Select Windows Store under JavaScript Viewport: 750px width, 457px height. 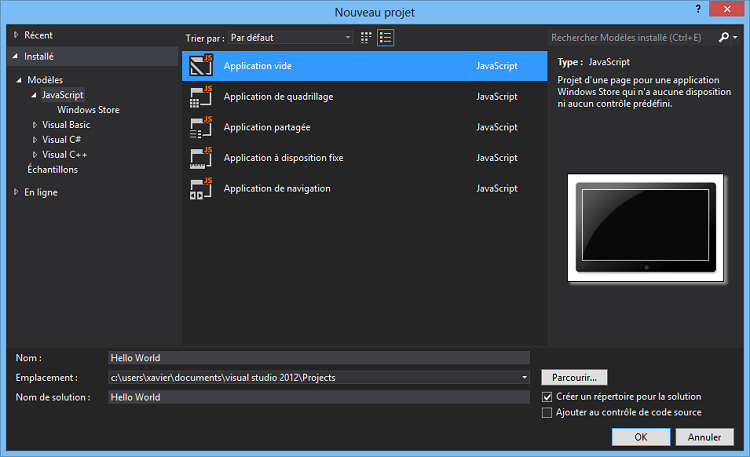point(88,110)
